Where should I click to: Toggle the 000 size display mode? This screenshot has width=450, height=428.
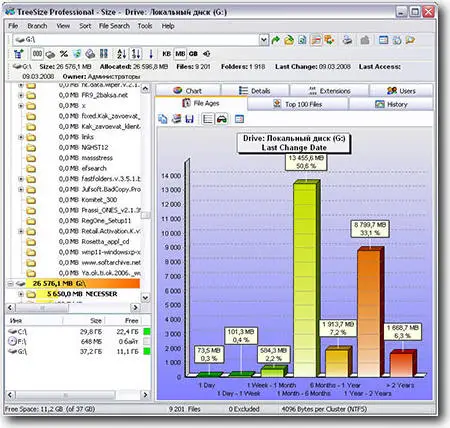[x=37, y=54]
